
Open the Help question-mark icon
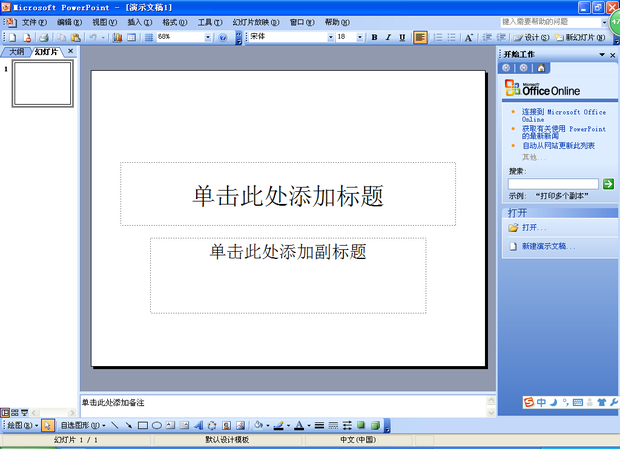pyautogui.click(x=223, y=38)
